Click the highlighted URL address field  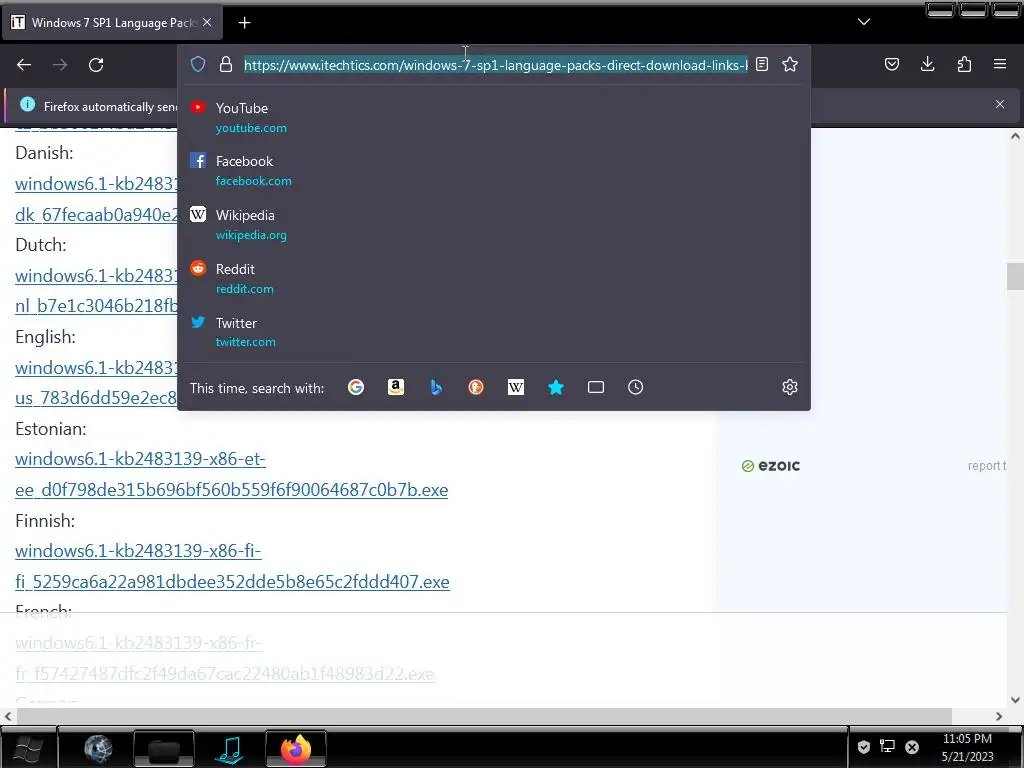[496, 65]
